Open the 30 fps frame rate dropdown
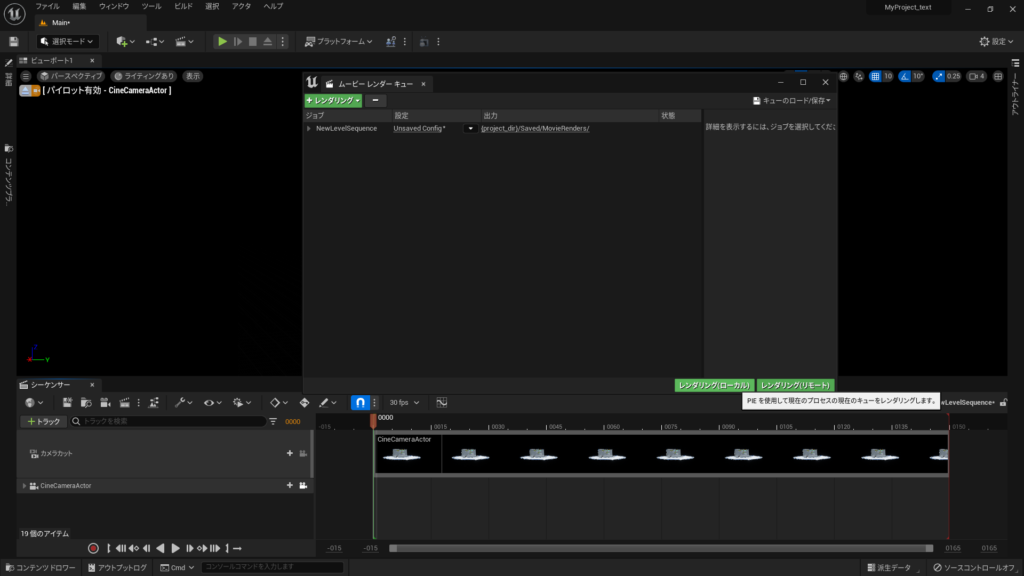 [x=404, y=402]
